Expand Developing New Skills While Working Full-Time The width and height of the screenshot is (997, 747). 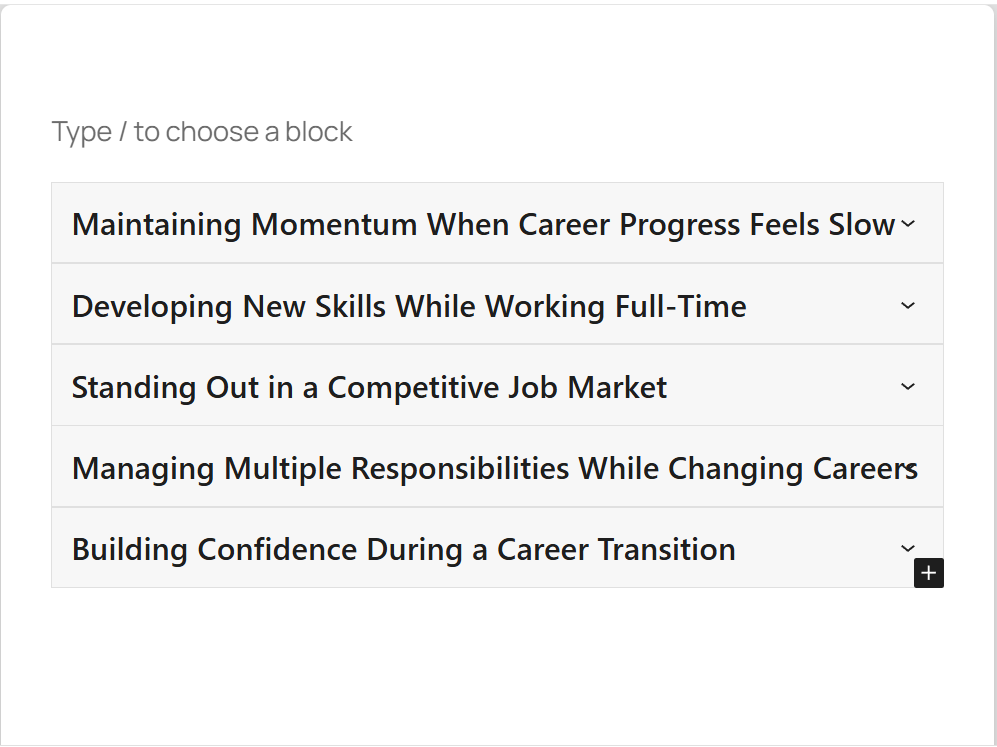409,305
